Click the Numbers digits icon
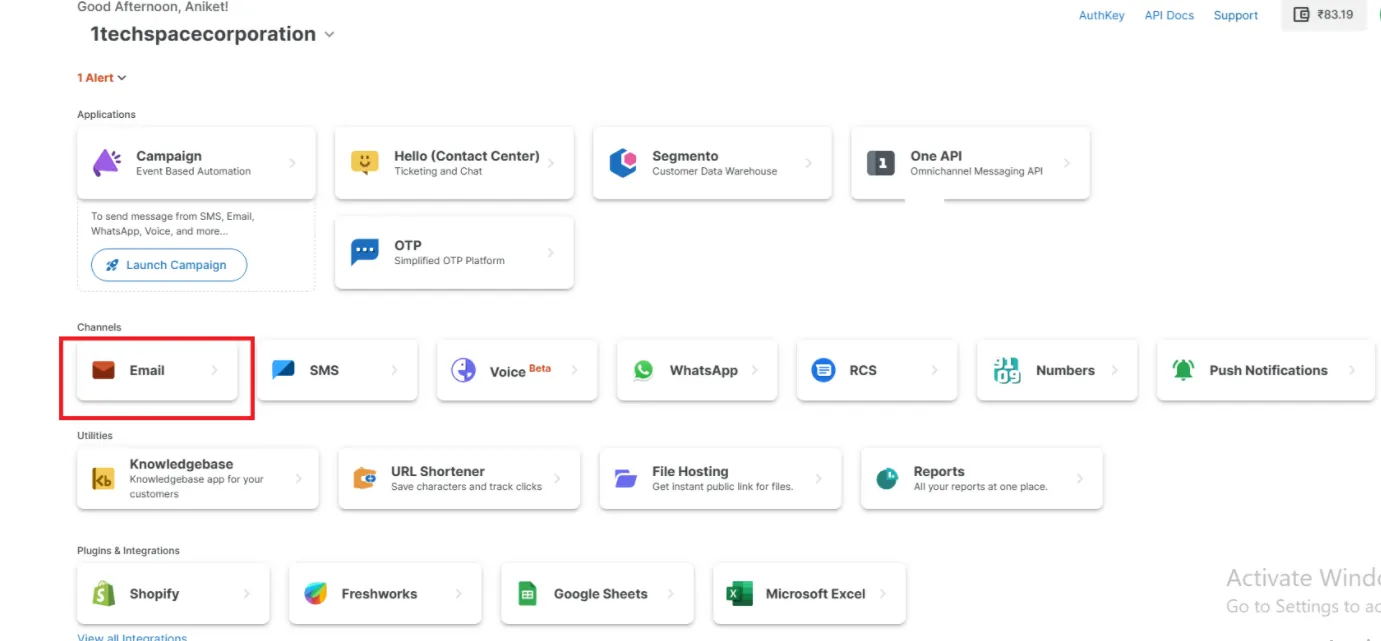This screenshot has width=1381, height=641. coord(1007,370)
